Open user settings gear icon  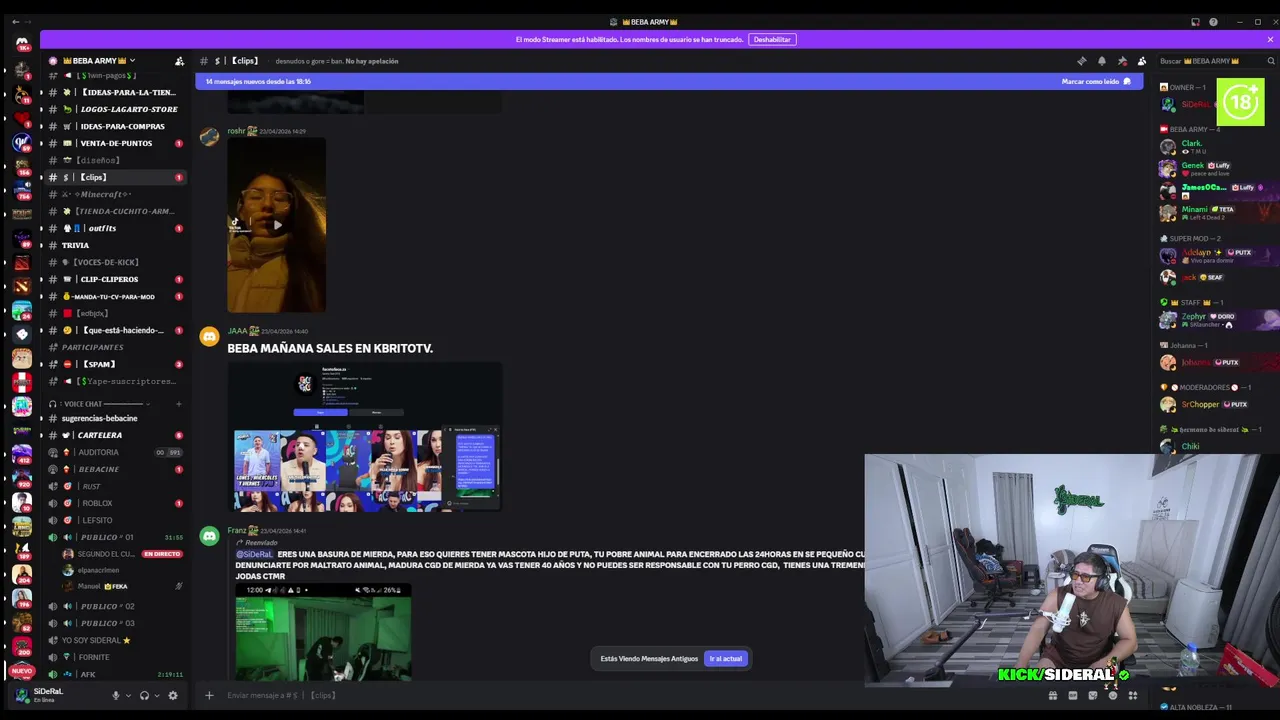click(x=173, y=696)
